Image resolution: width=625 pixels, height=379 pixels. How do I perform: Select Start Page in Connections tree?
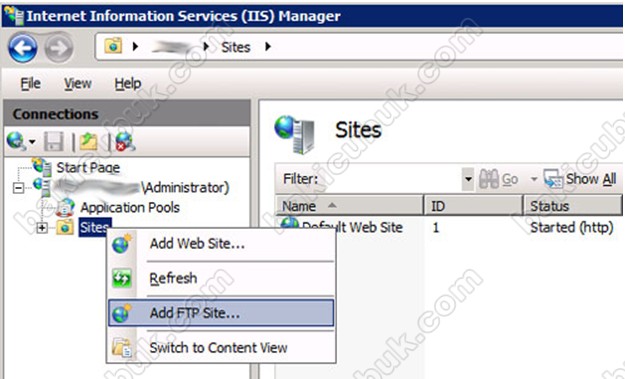pyautogui.click(x=88, y=168)
